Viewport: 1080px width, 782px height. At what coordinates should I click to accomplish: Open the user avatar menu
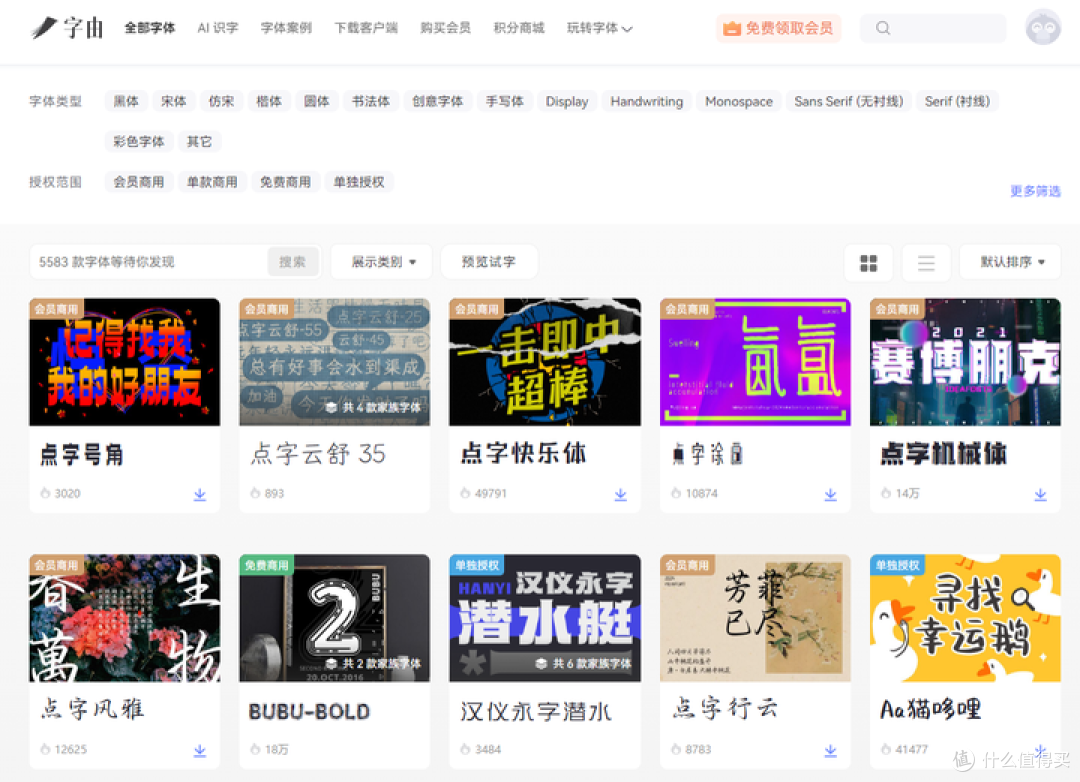[x=1043, y=28]
